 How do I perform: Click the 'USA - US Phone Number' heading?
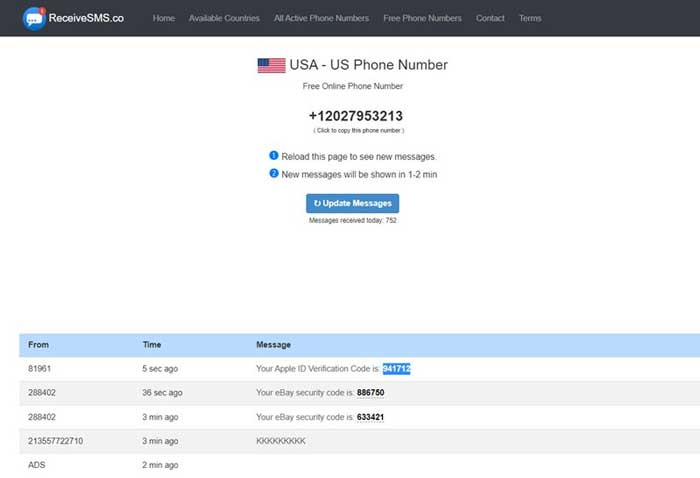[368, 65]
